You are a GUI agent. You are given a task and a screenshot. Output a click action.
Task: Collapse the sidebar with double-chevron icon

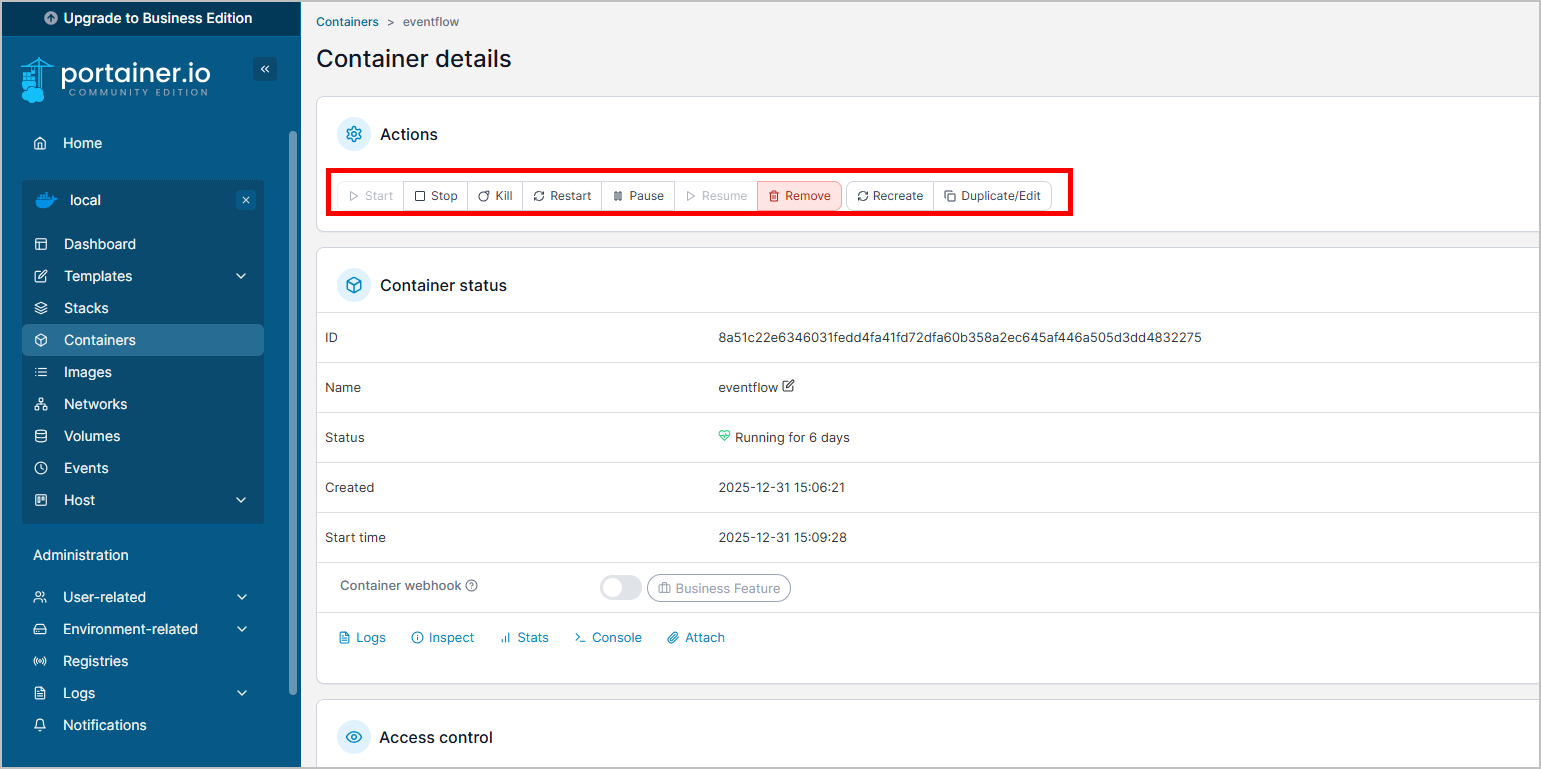265,69
